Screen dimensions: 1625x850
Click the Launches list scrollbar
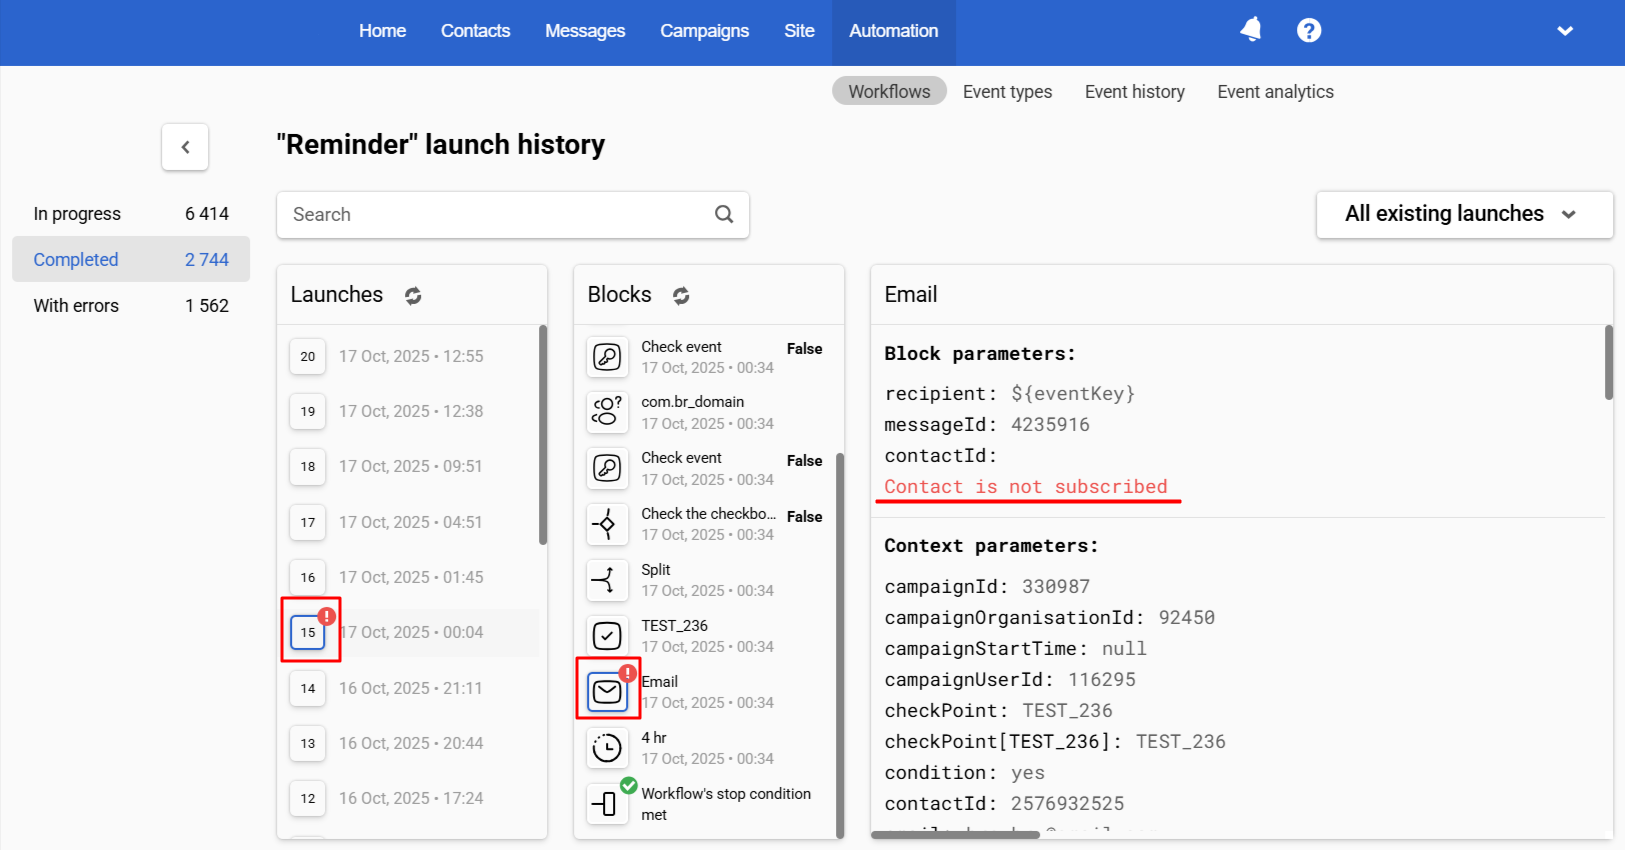(x=543, y=435)
